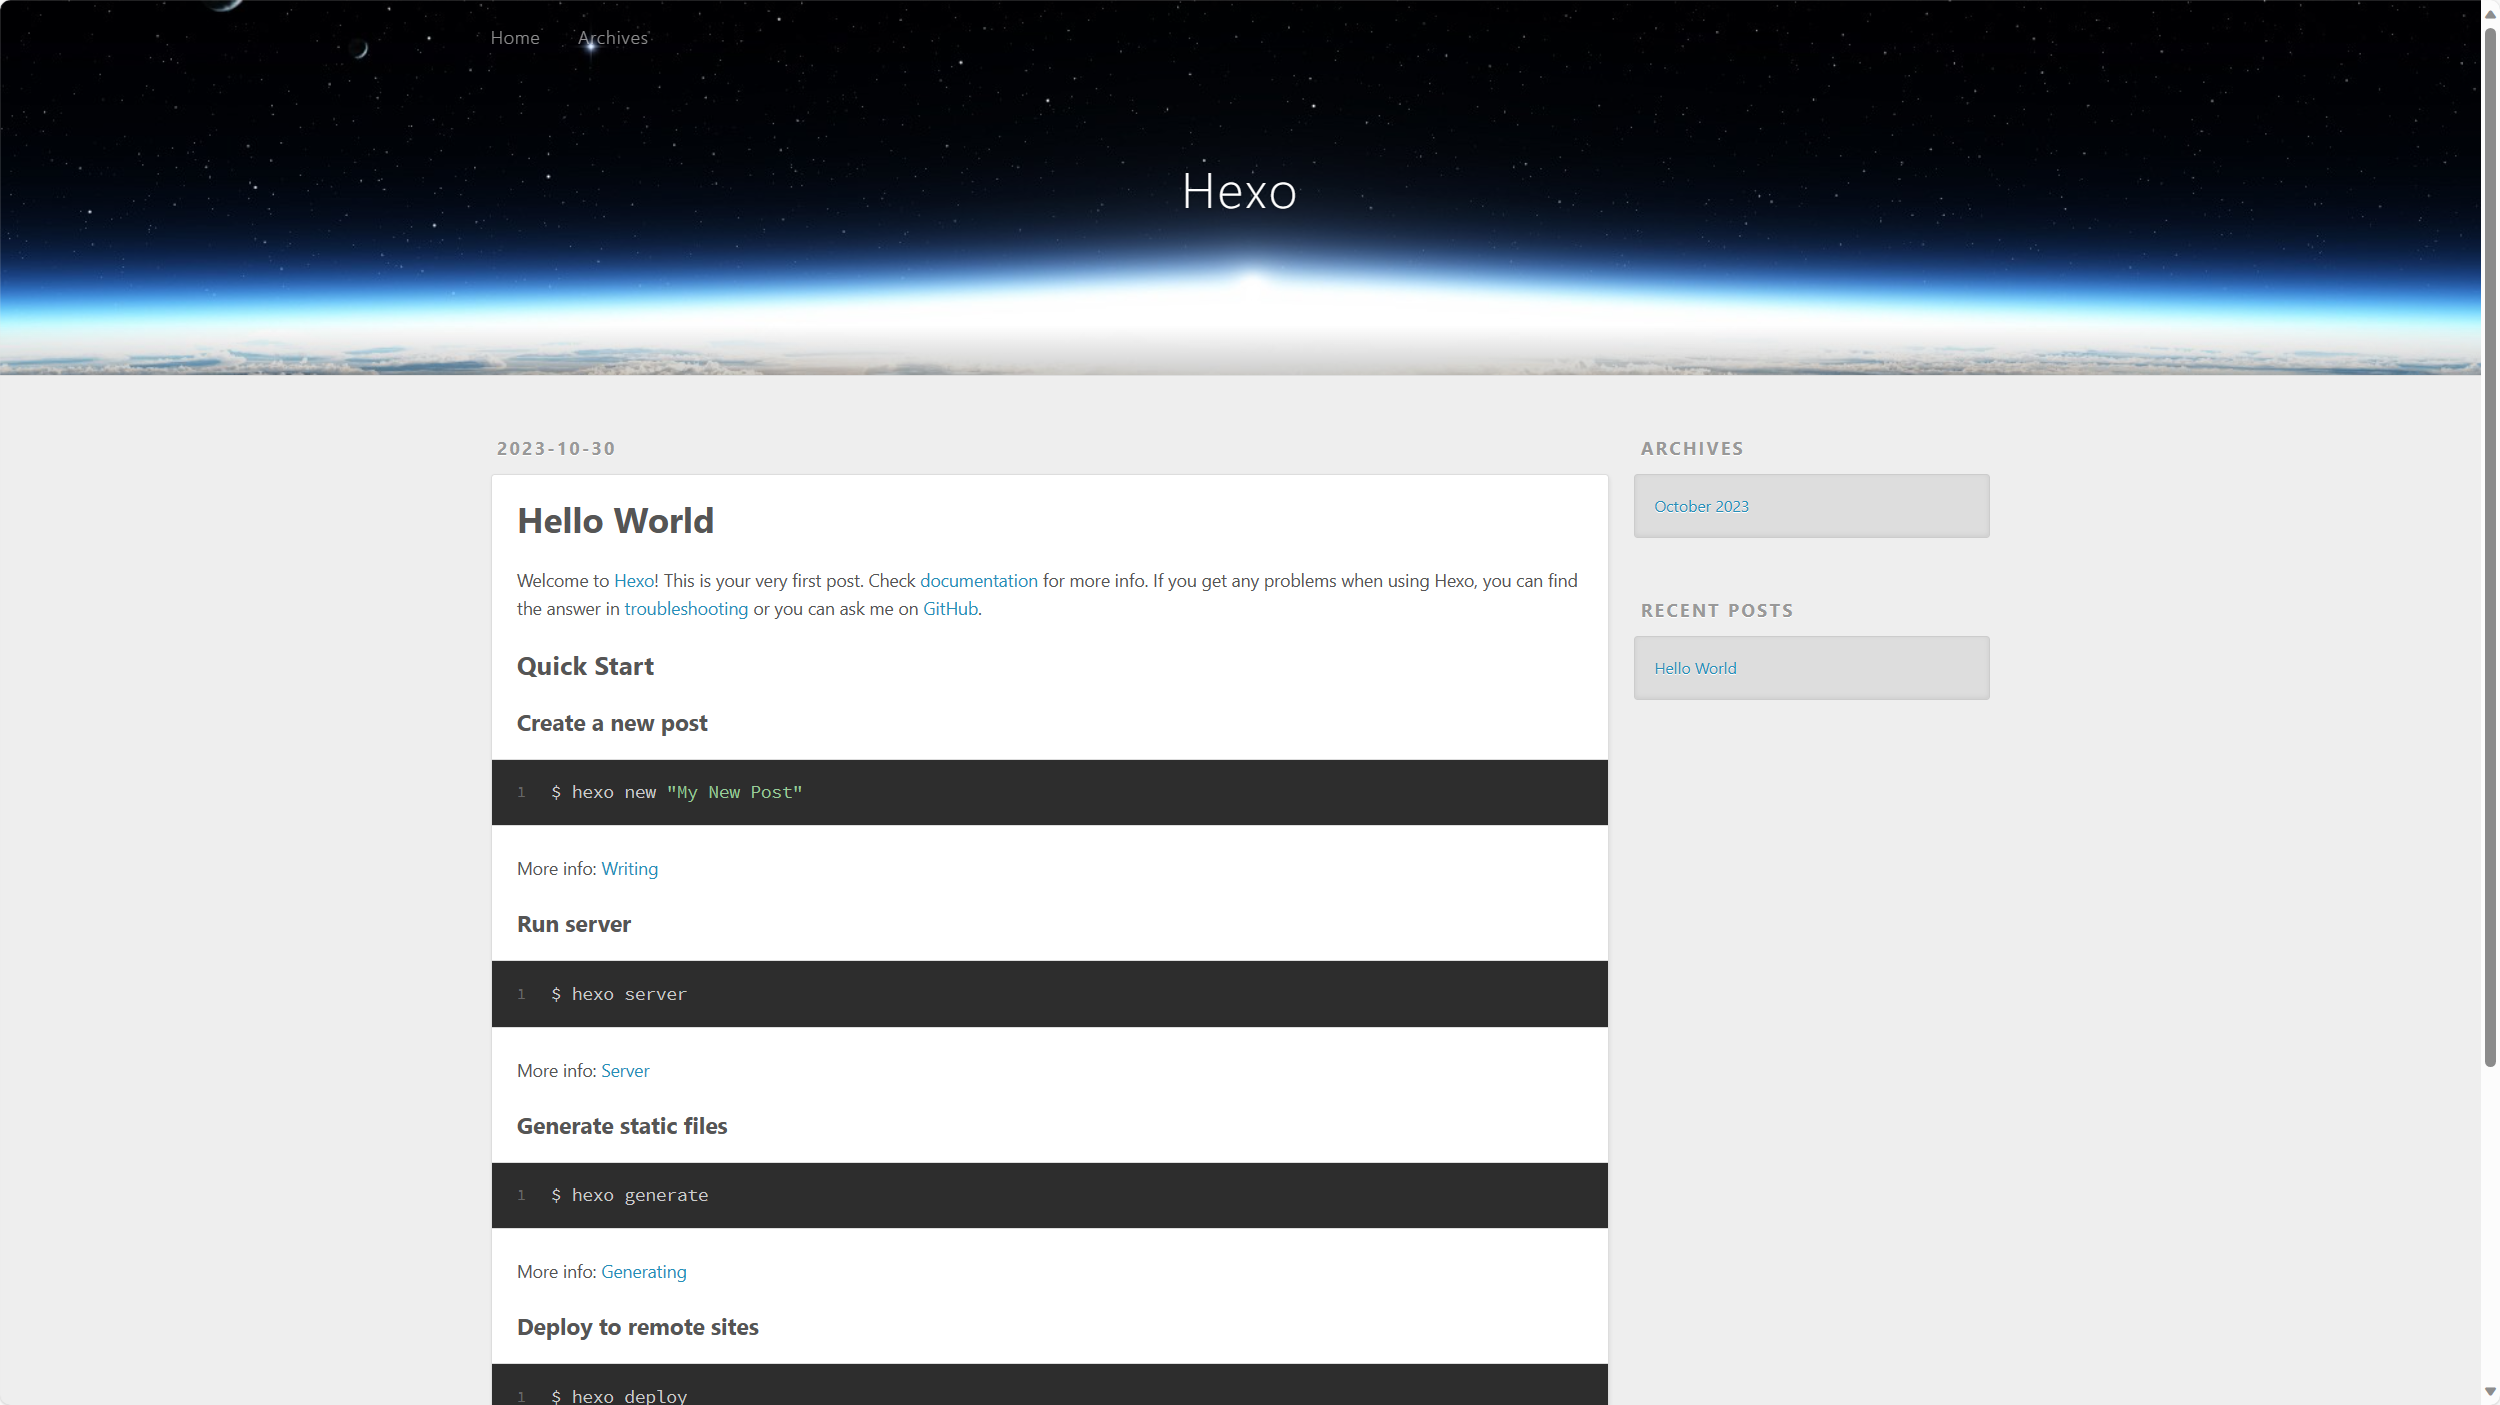2500x1405 pixels.
Task: Open the Hello World post title
Action: coord(615,521)
